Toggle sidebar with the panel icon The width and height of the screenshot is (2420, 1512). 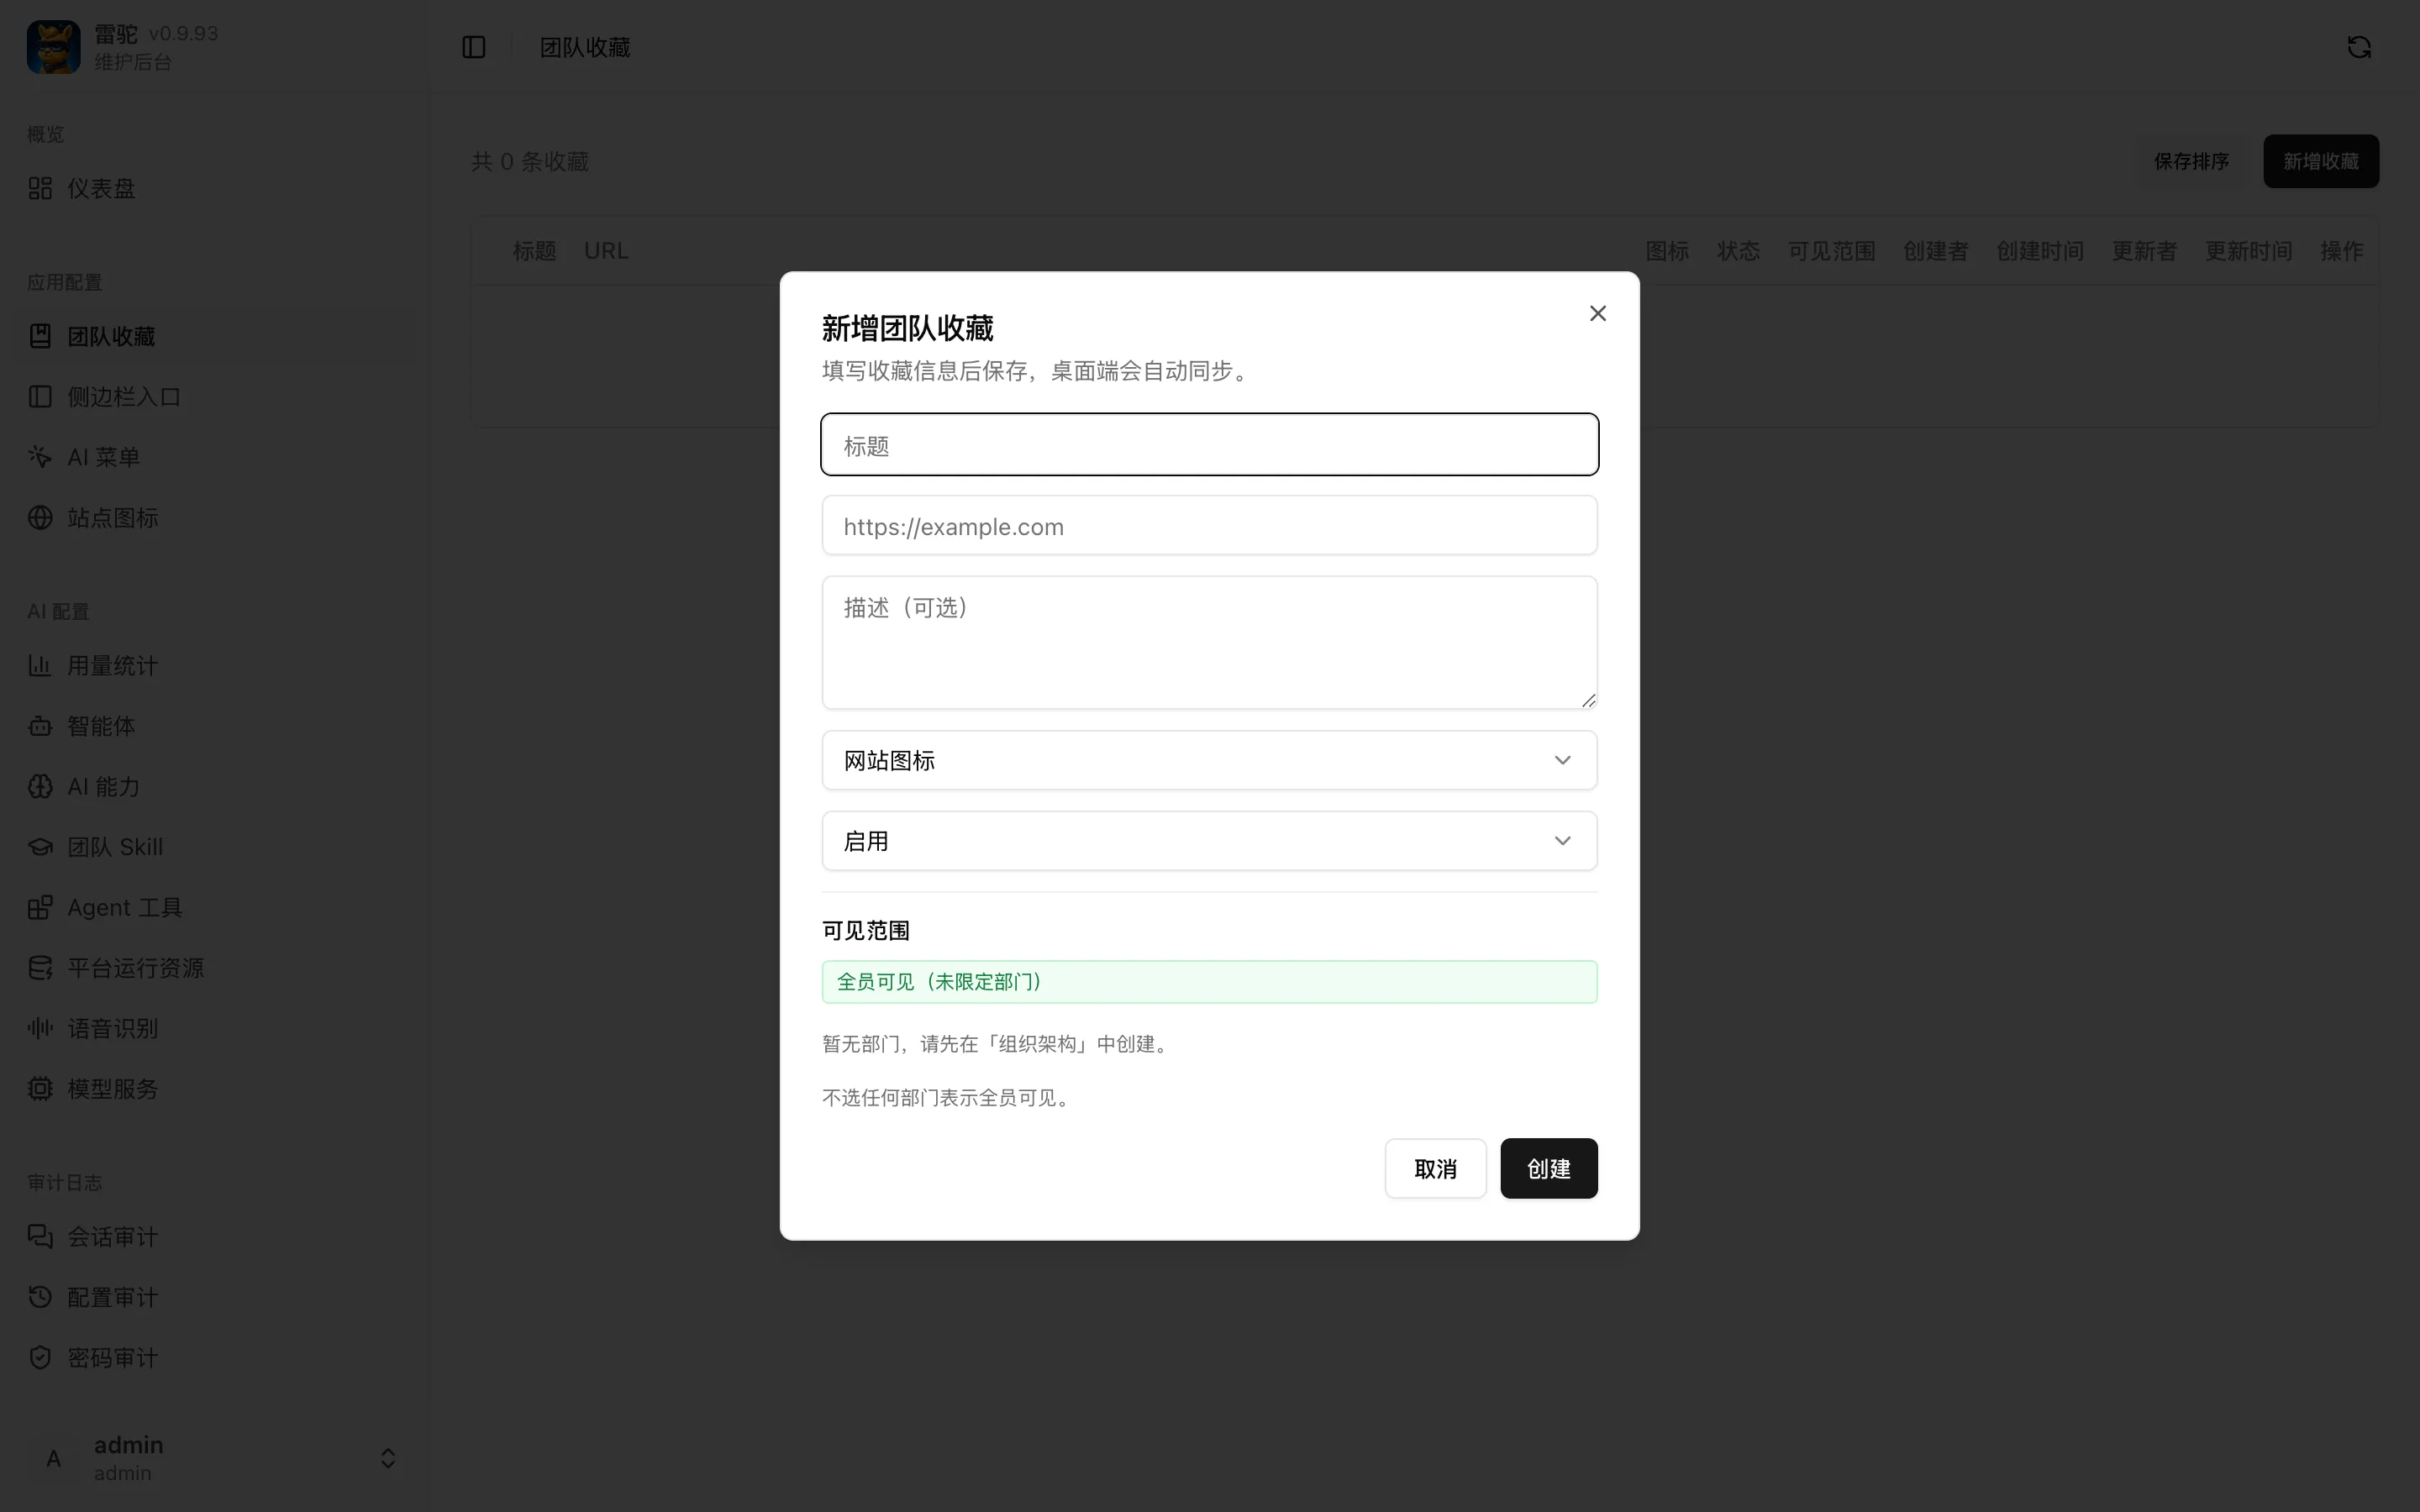[474, 47]
